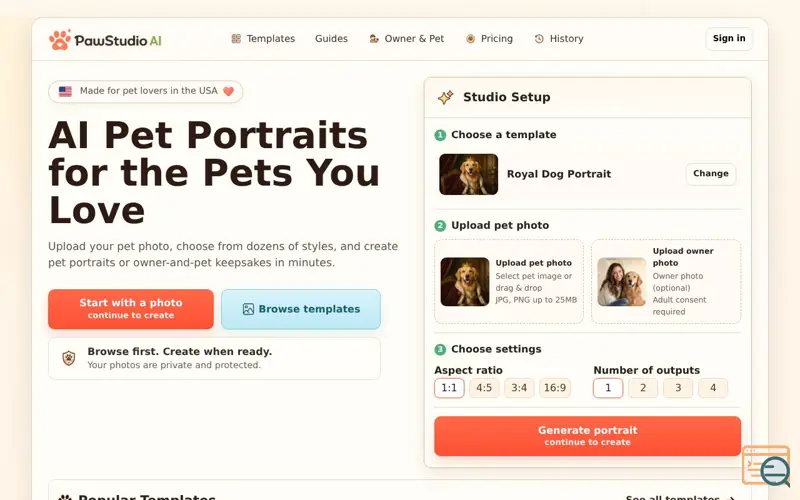Select 4:5 aspect ratio
800x500 pixels.
tap(484, 388)
